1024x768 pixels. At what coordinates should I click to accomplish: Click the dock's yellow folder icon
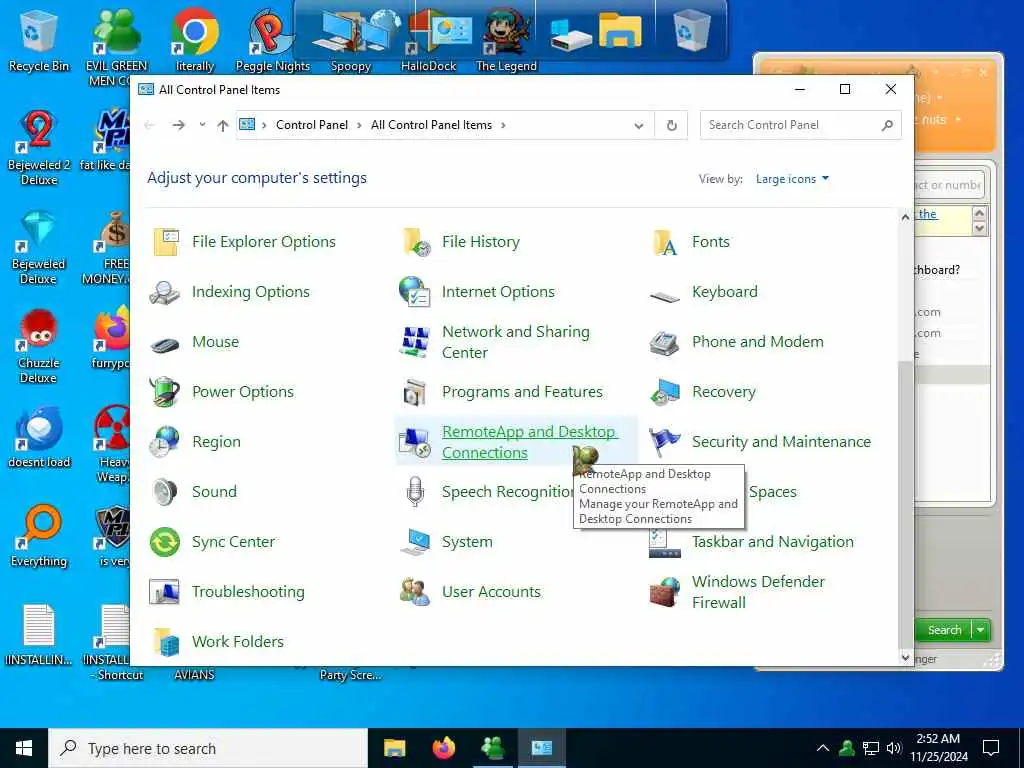tap(620, 29)
